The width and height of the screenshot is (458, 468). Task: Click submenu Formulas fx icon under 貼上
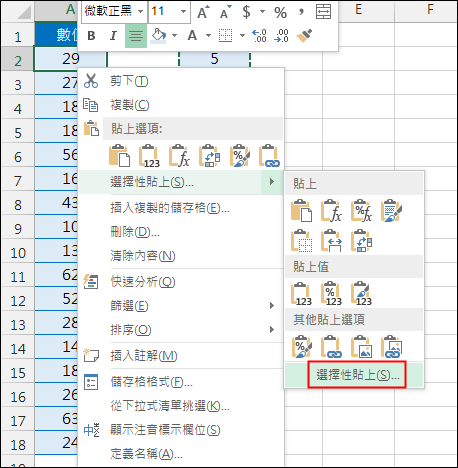pos(331,211)
